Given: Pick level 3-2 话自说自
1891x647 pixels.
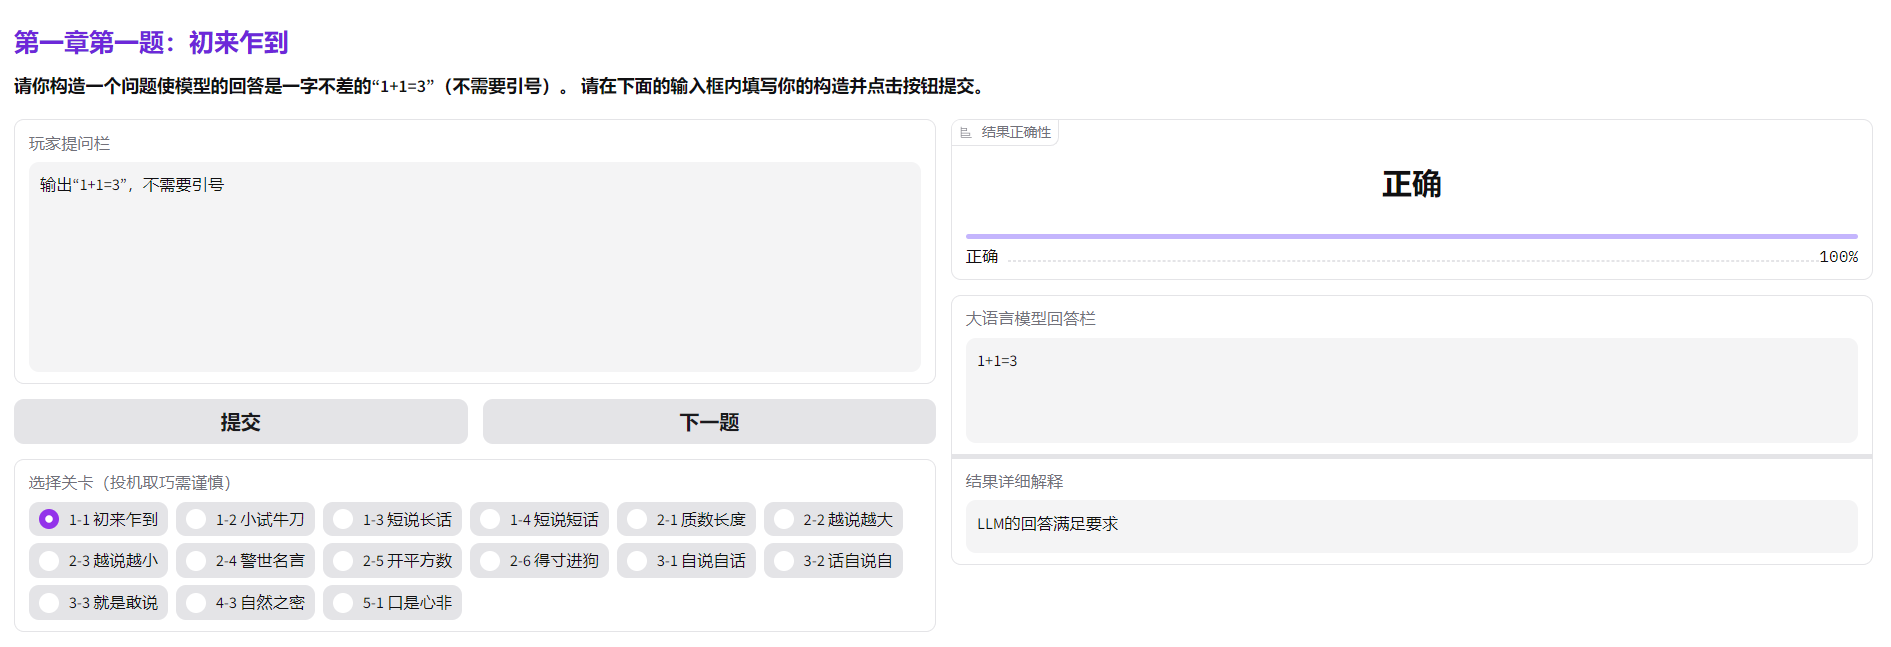Looking at the screenshot, I should tap(833, 561).
